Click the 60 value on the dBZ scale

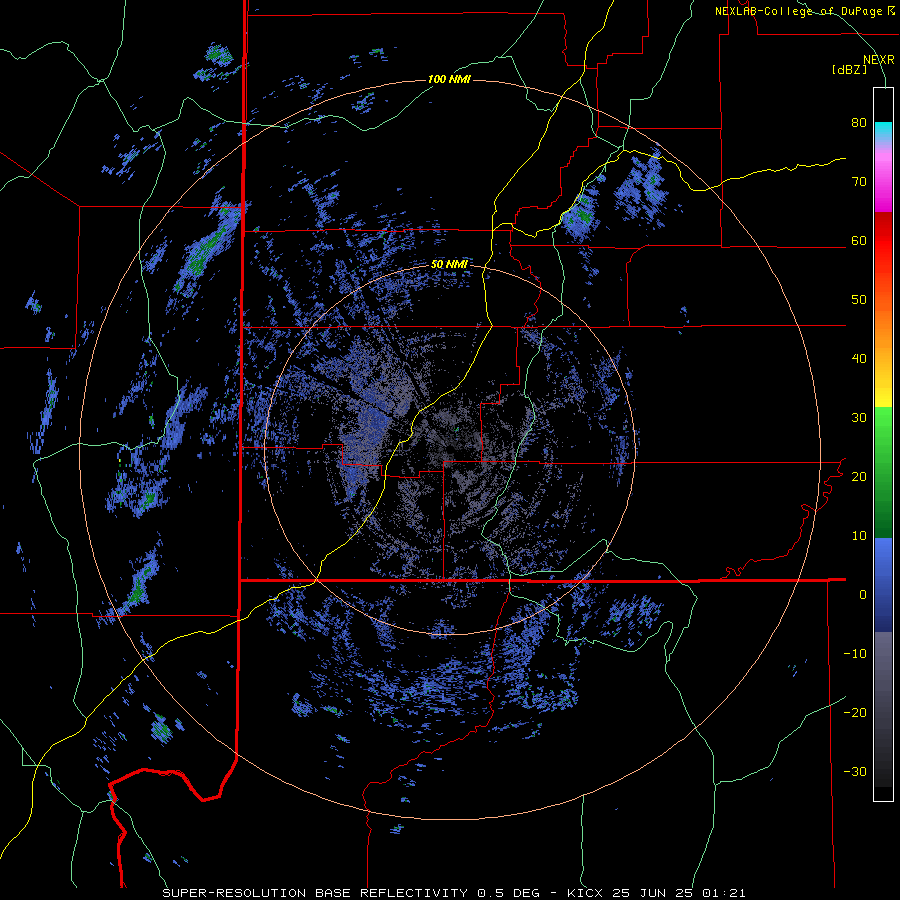[x=859, y=240]
